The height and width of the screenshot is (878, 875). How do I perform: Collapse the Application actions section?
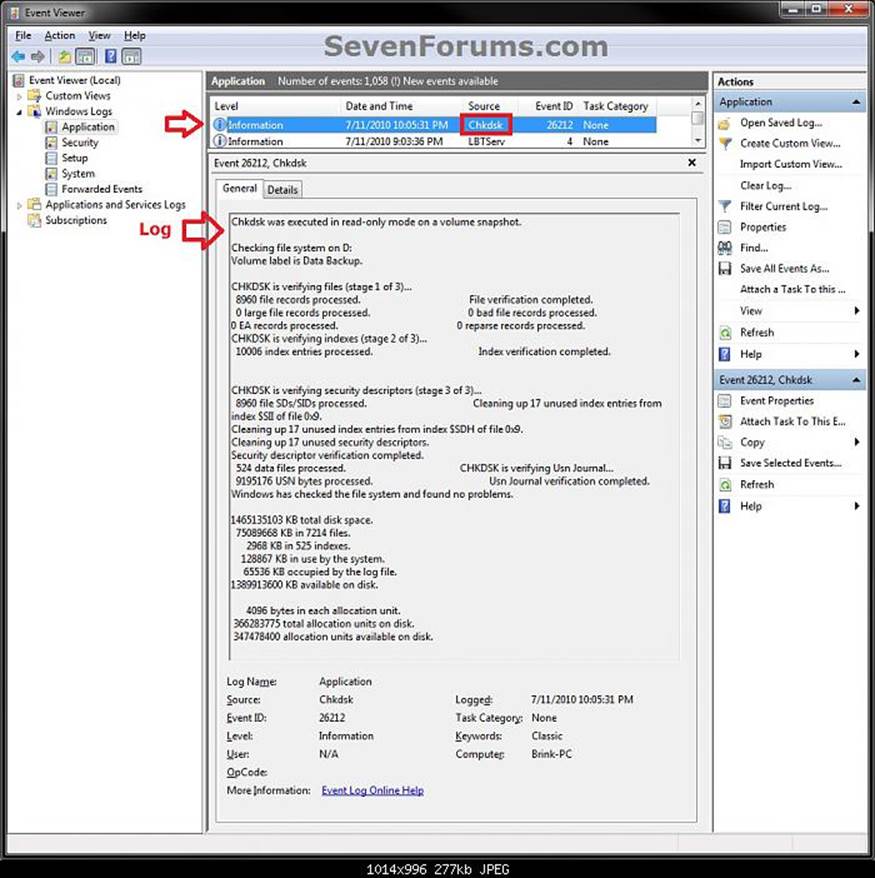point(856,102)
